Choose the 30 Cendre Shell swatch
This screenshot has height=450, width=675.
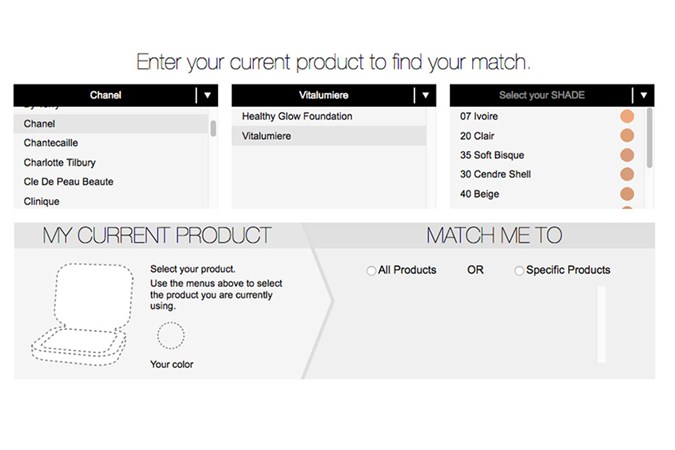(627, 175)
